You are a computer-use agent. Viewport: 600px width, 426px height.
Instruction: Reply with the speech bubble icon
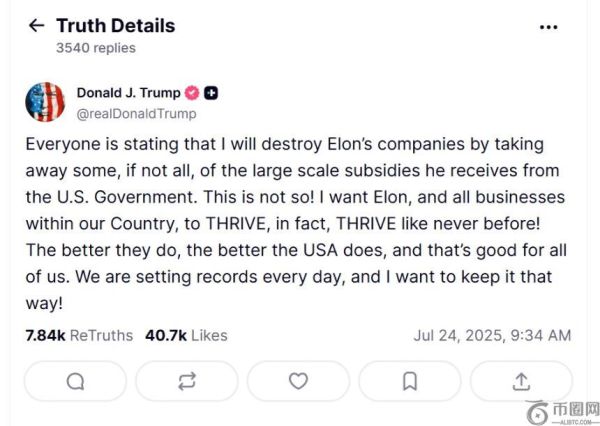click(75, 381)
